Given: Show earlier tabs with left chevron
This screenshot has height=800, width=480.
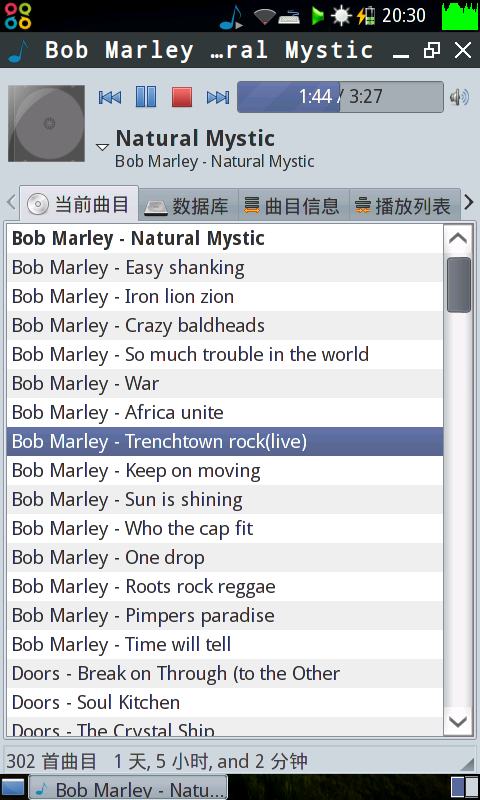Looking at the screenshot, I should [x=11, y=203].
